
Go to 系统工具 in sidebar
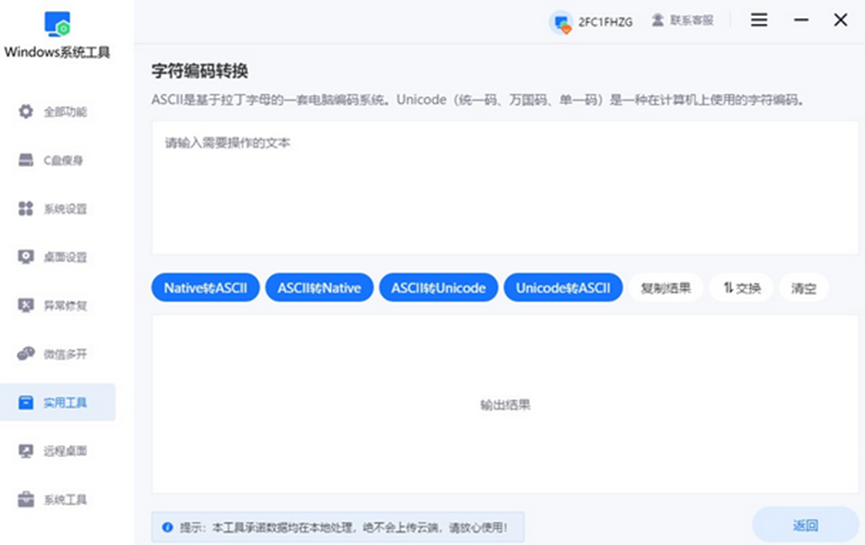click(57, 499)
